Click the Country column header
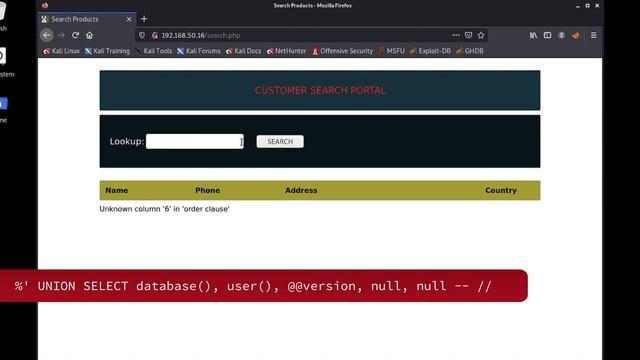Screen dimensions: 640x360 (501, 190)
